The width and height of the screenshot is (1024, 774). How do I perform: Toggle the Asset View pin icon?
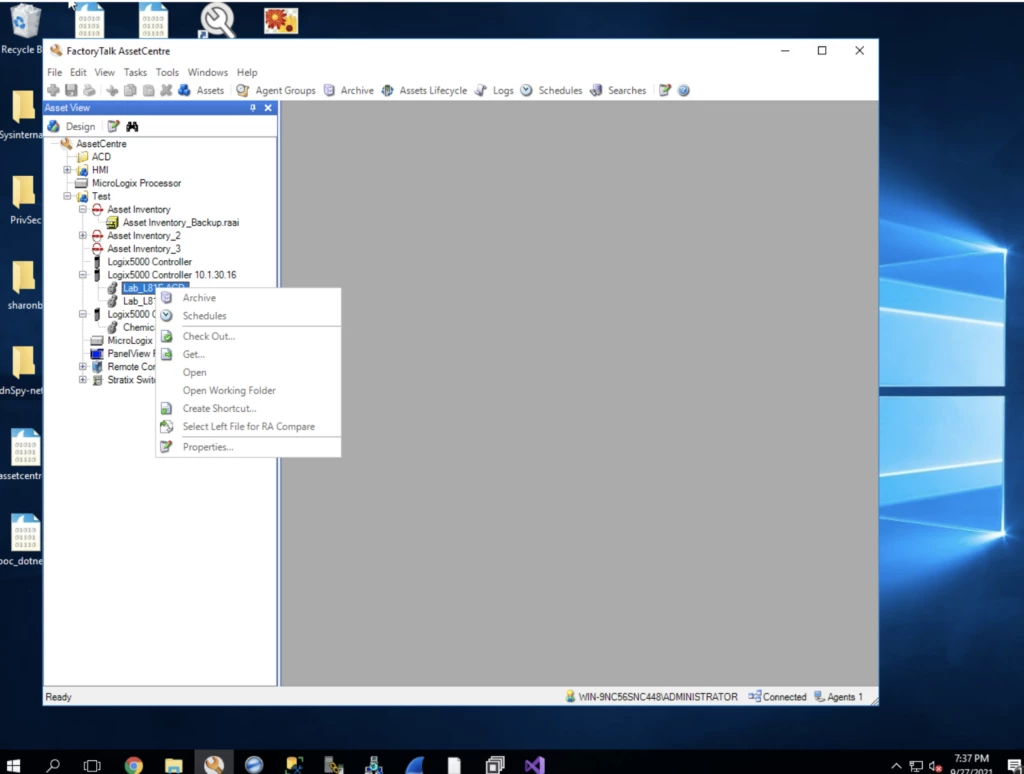253,108
